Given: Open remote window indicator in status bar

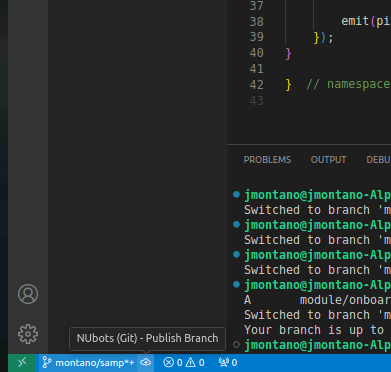Looking at the screenshot, I should click(22, 362).
